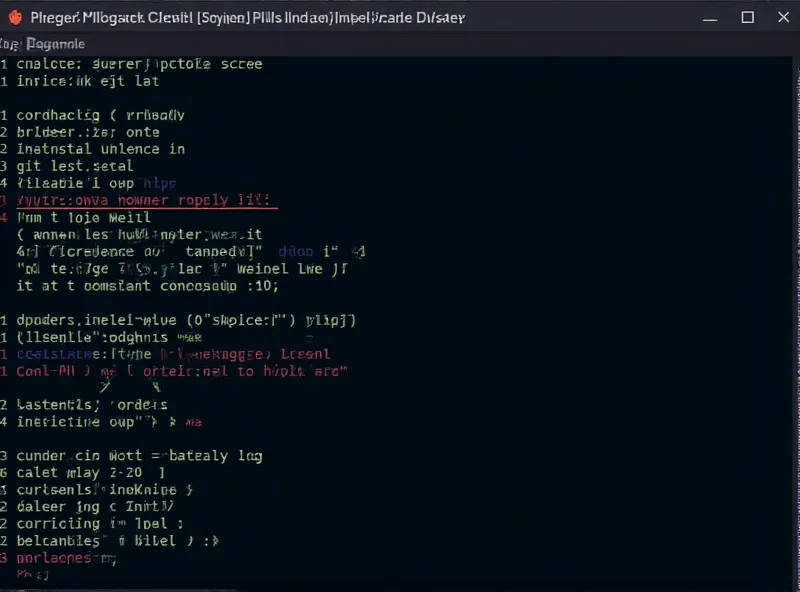Click the line starting 'lastentls'
800x592 pixels.
92,405
